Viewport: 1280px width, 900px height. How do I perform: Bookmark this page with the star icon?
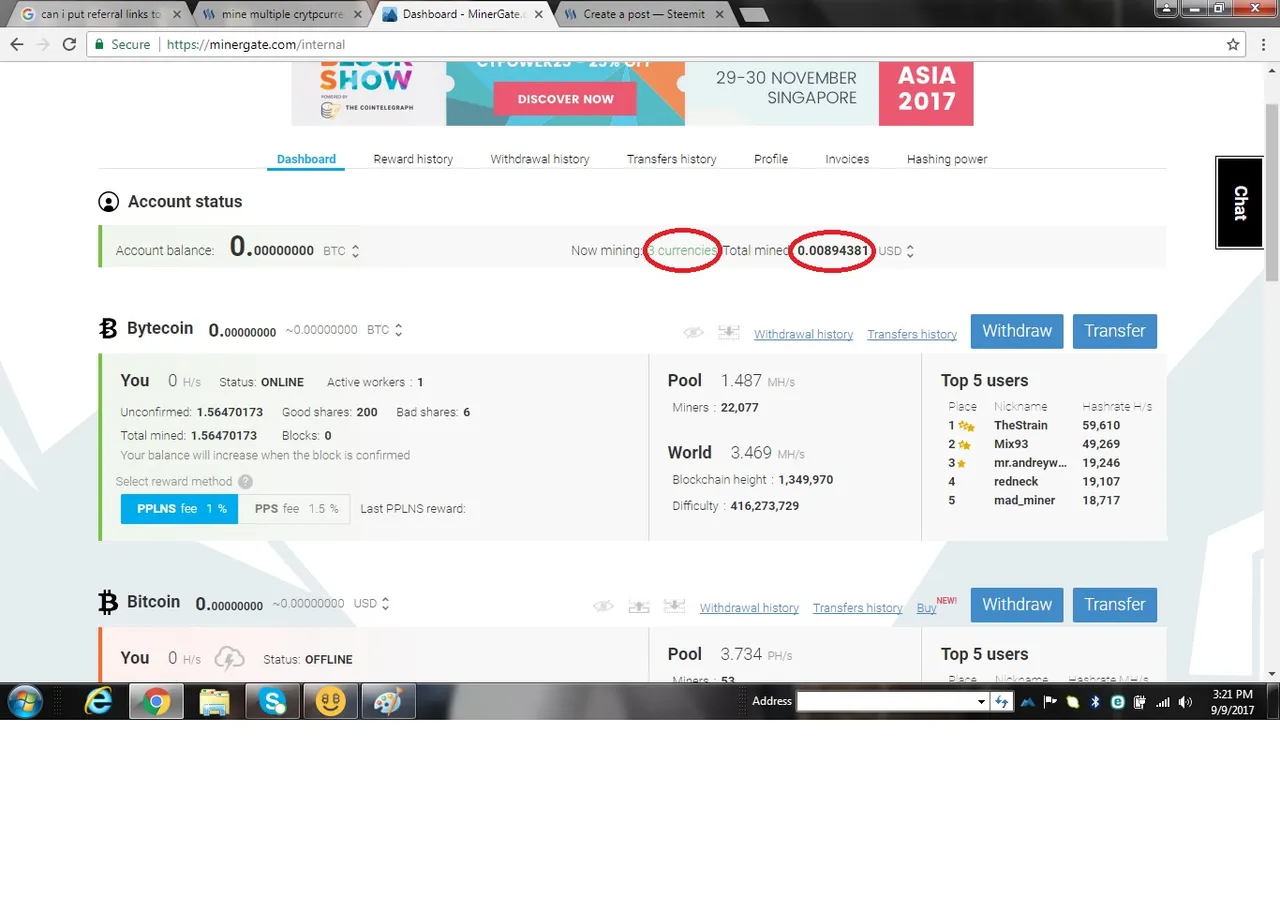point(1233,45)
